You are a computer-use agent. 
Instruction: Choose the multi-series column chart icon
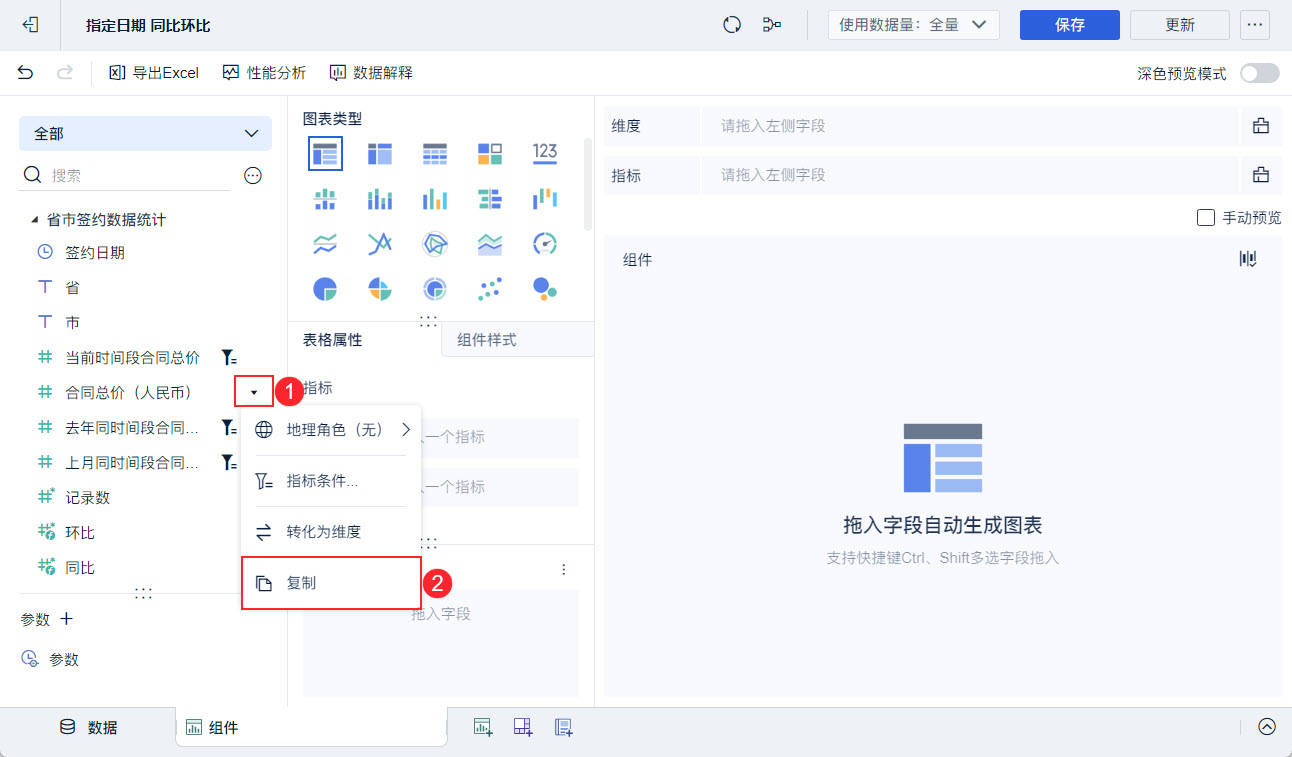[x=435, y=198]
